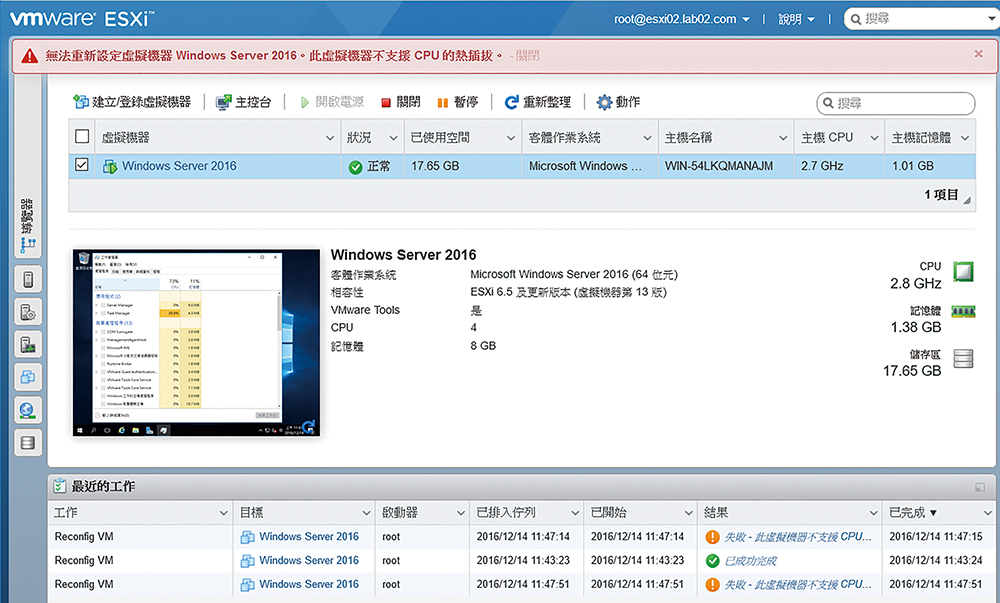Dismiss the error banner with the X

coord(978,54)
